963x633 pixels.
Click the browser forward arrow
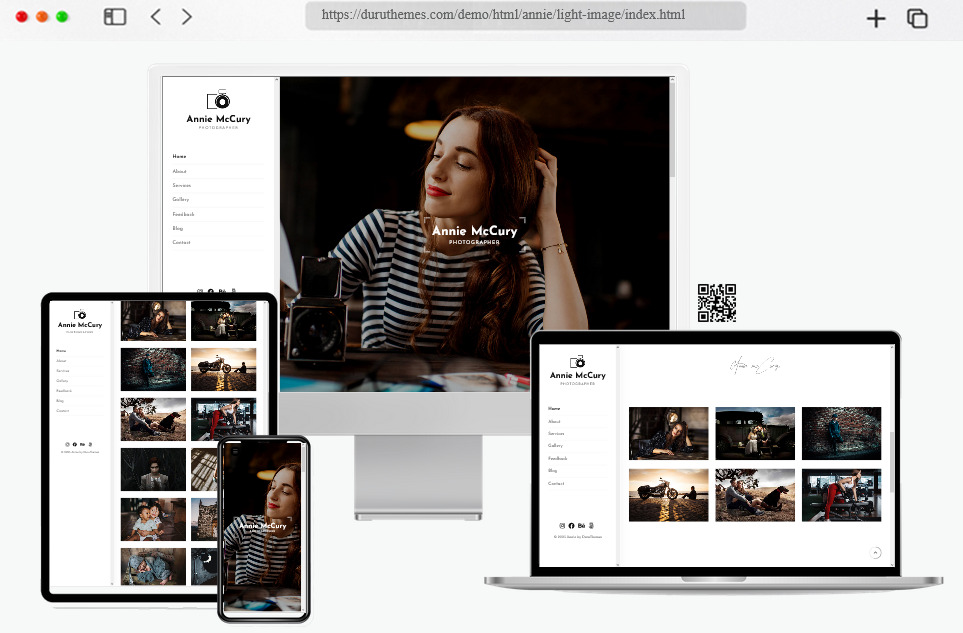[186, 16]
